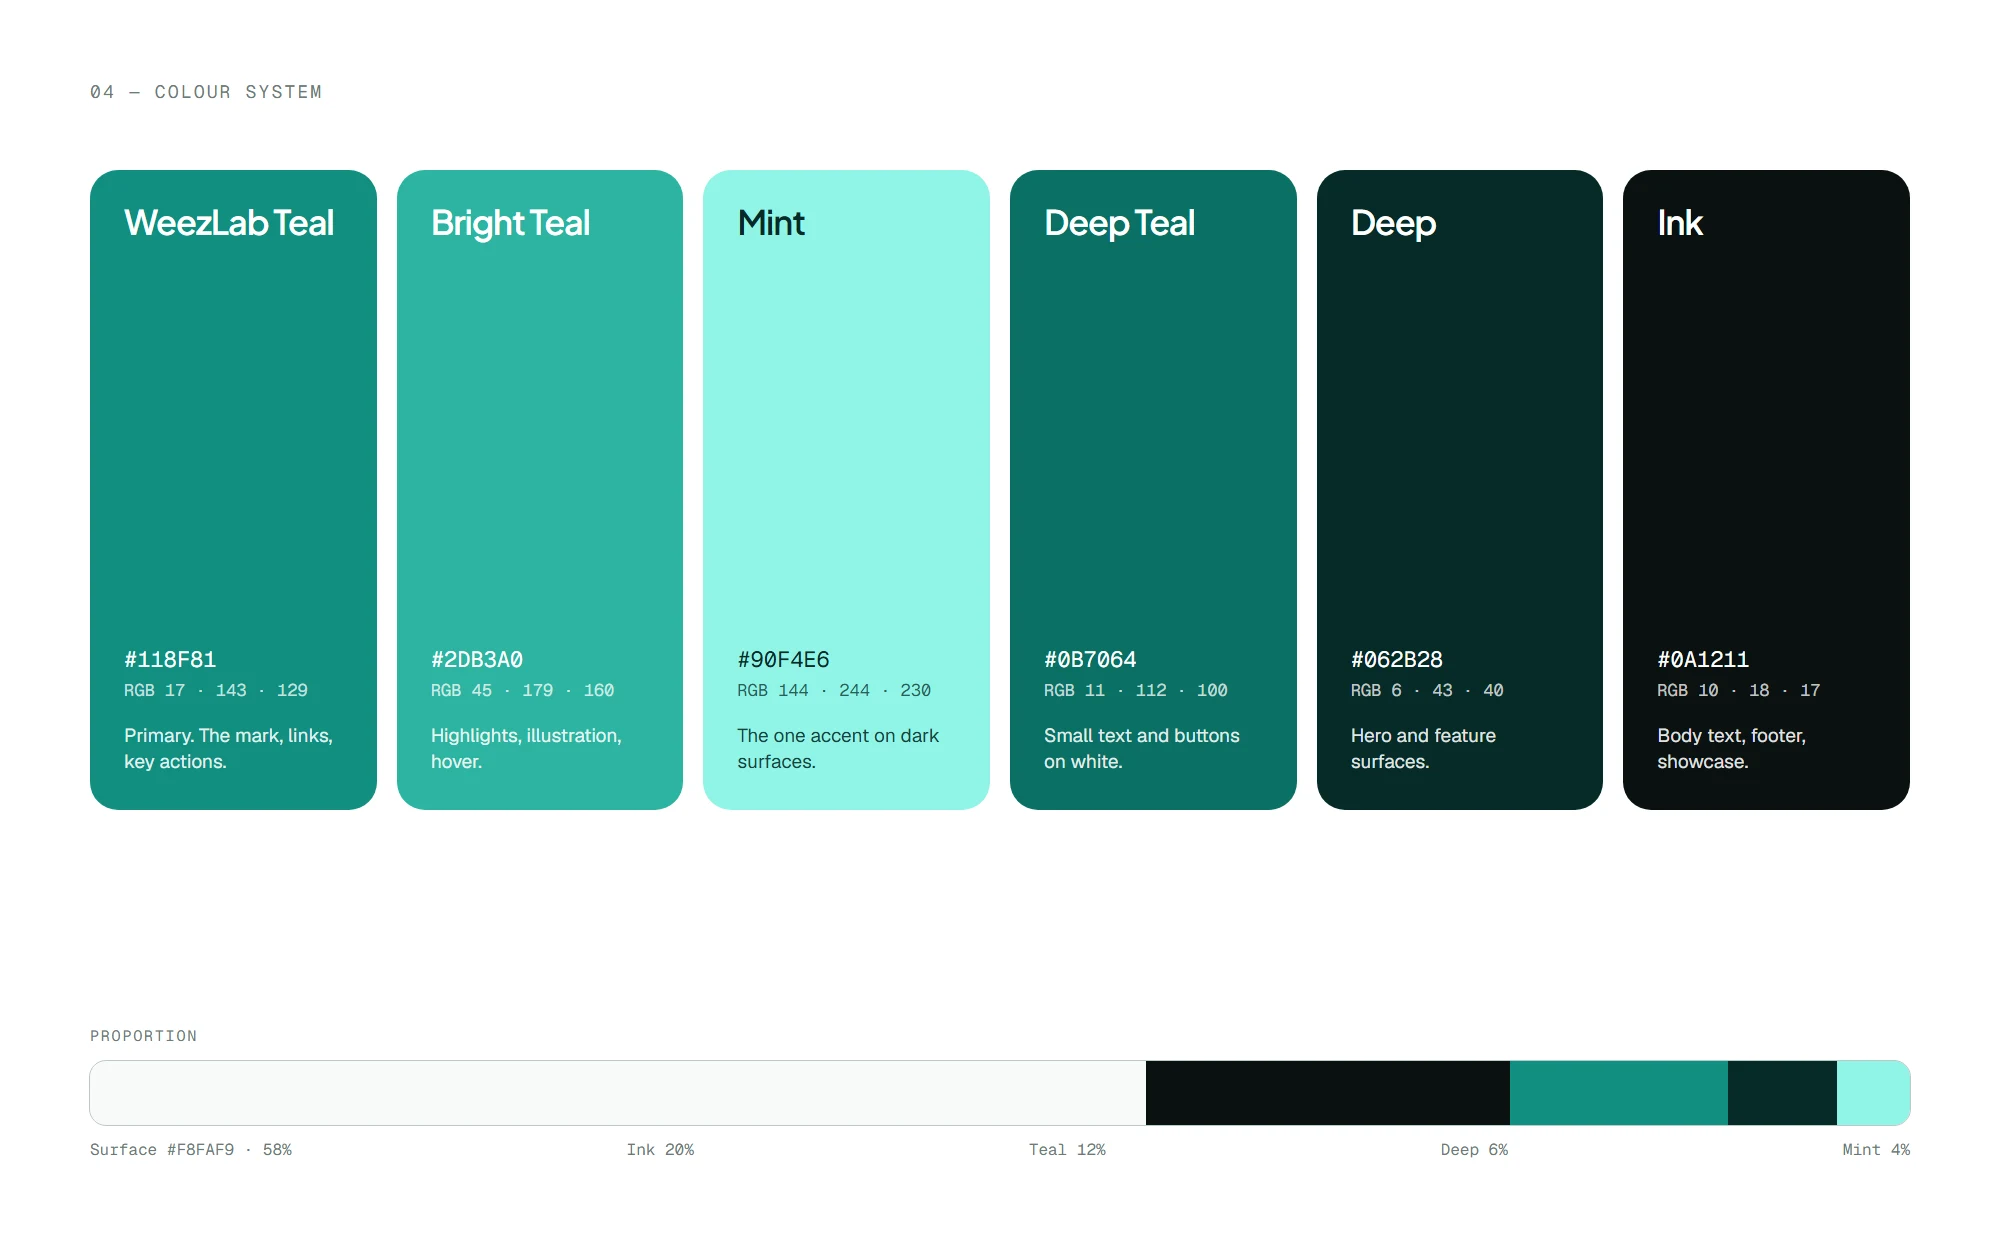Click the PROPORTION label
The width and height of the screenshot is (2000, 1250).
click(144, 1036)
